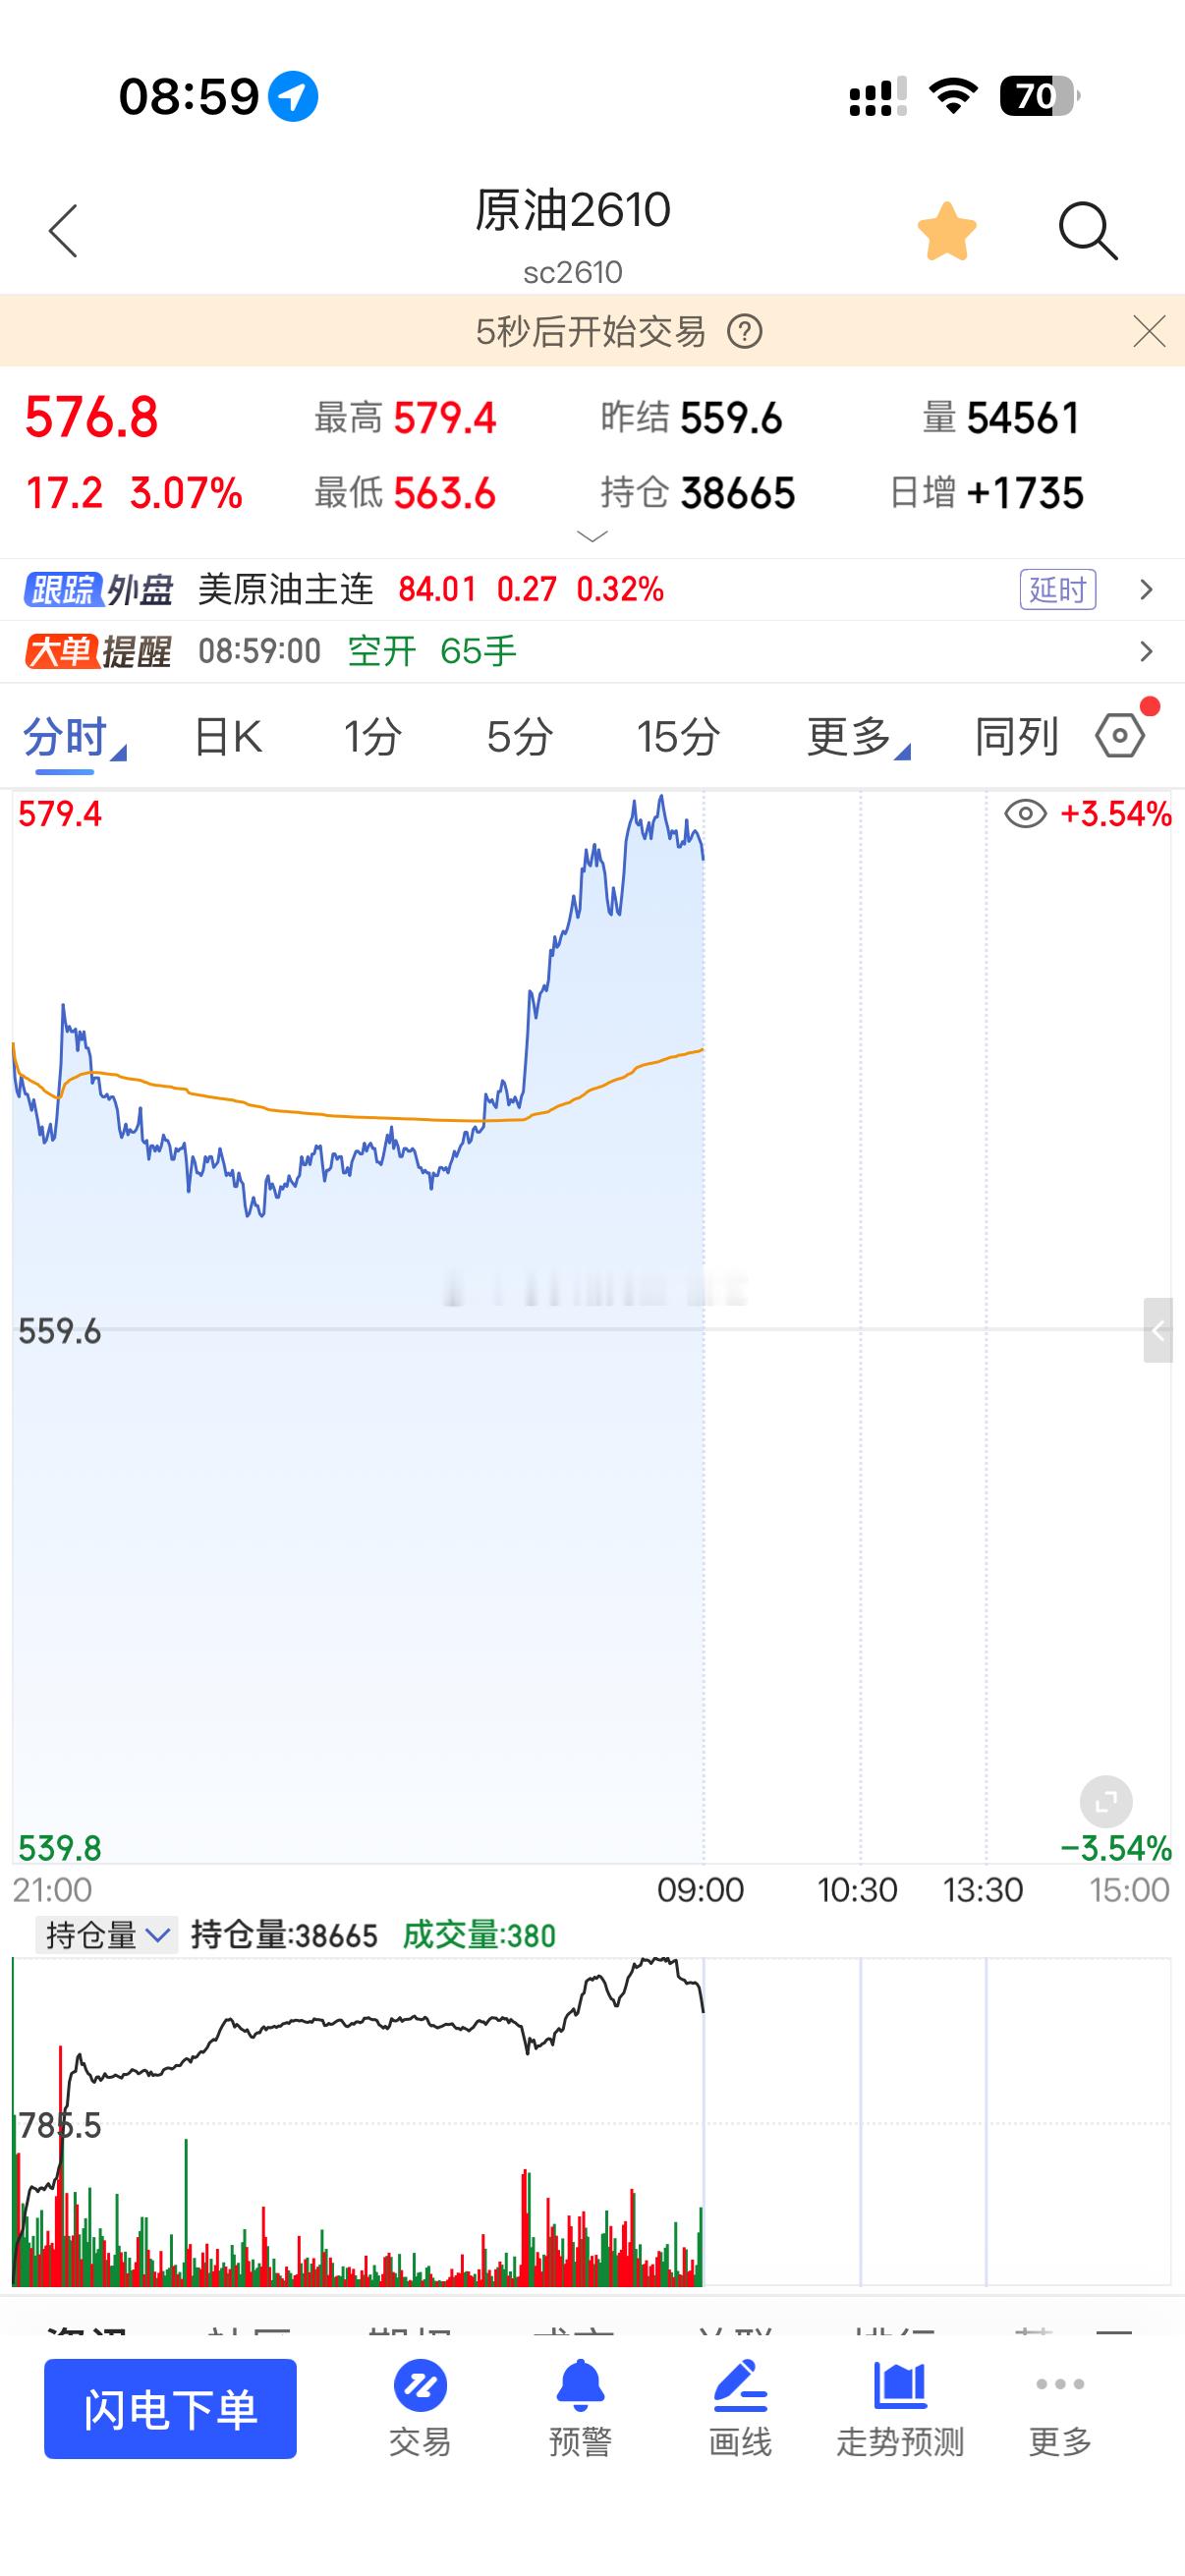This screenshot has height=2576, width=1185.
Task: Open the hexagon chart settings icon
Action: tap(1120, 736)
